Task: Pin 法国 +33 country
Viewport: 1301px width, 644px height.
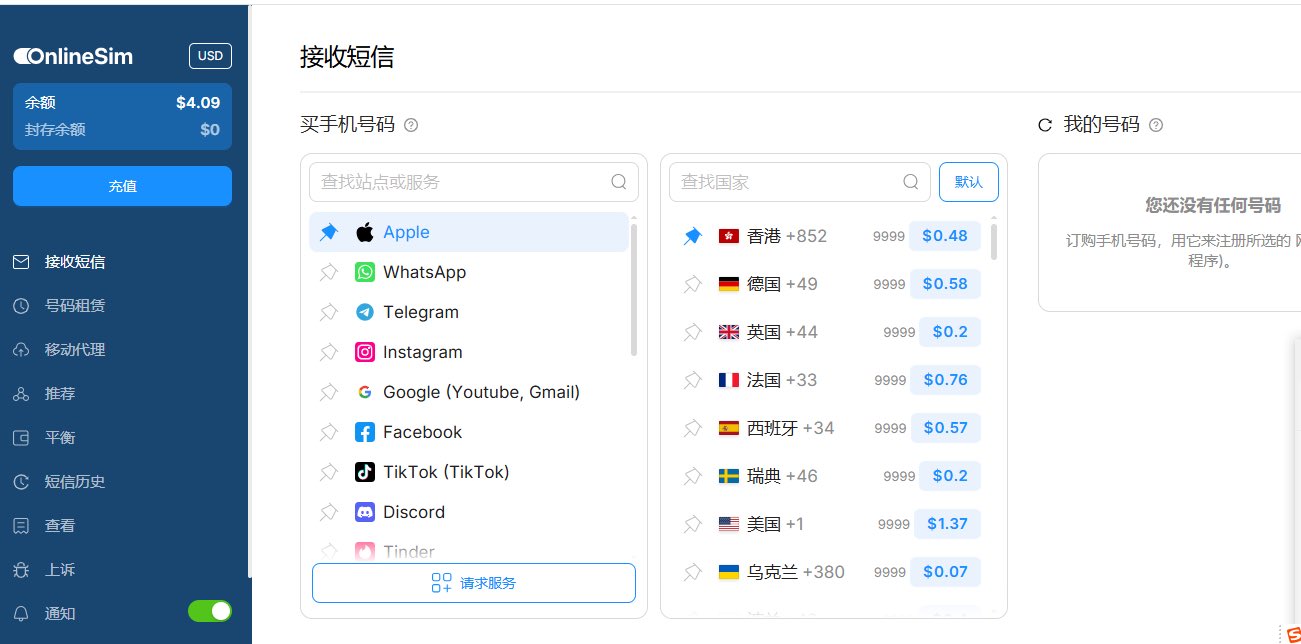Action: (692, 380)
